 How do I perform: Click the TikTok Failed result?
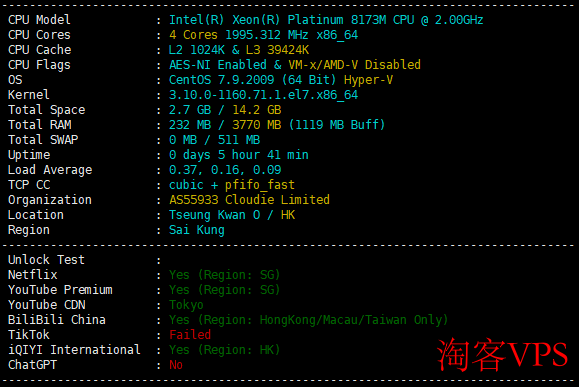coord(190,335)
